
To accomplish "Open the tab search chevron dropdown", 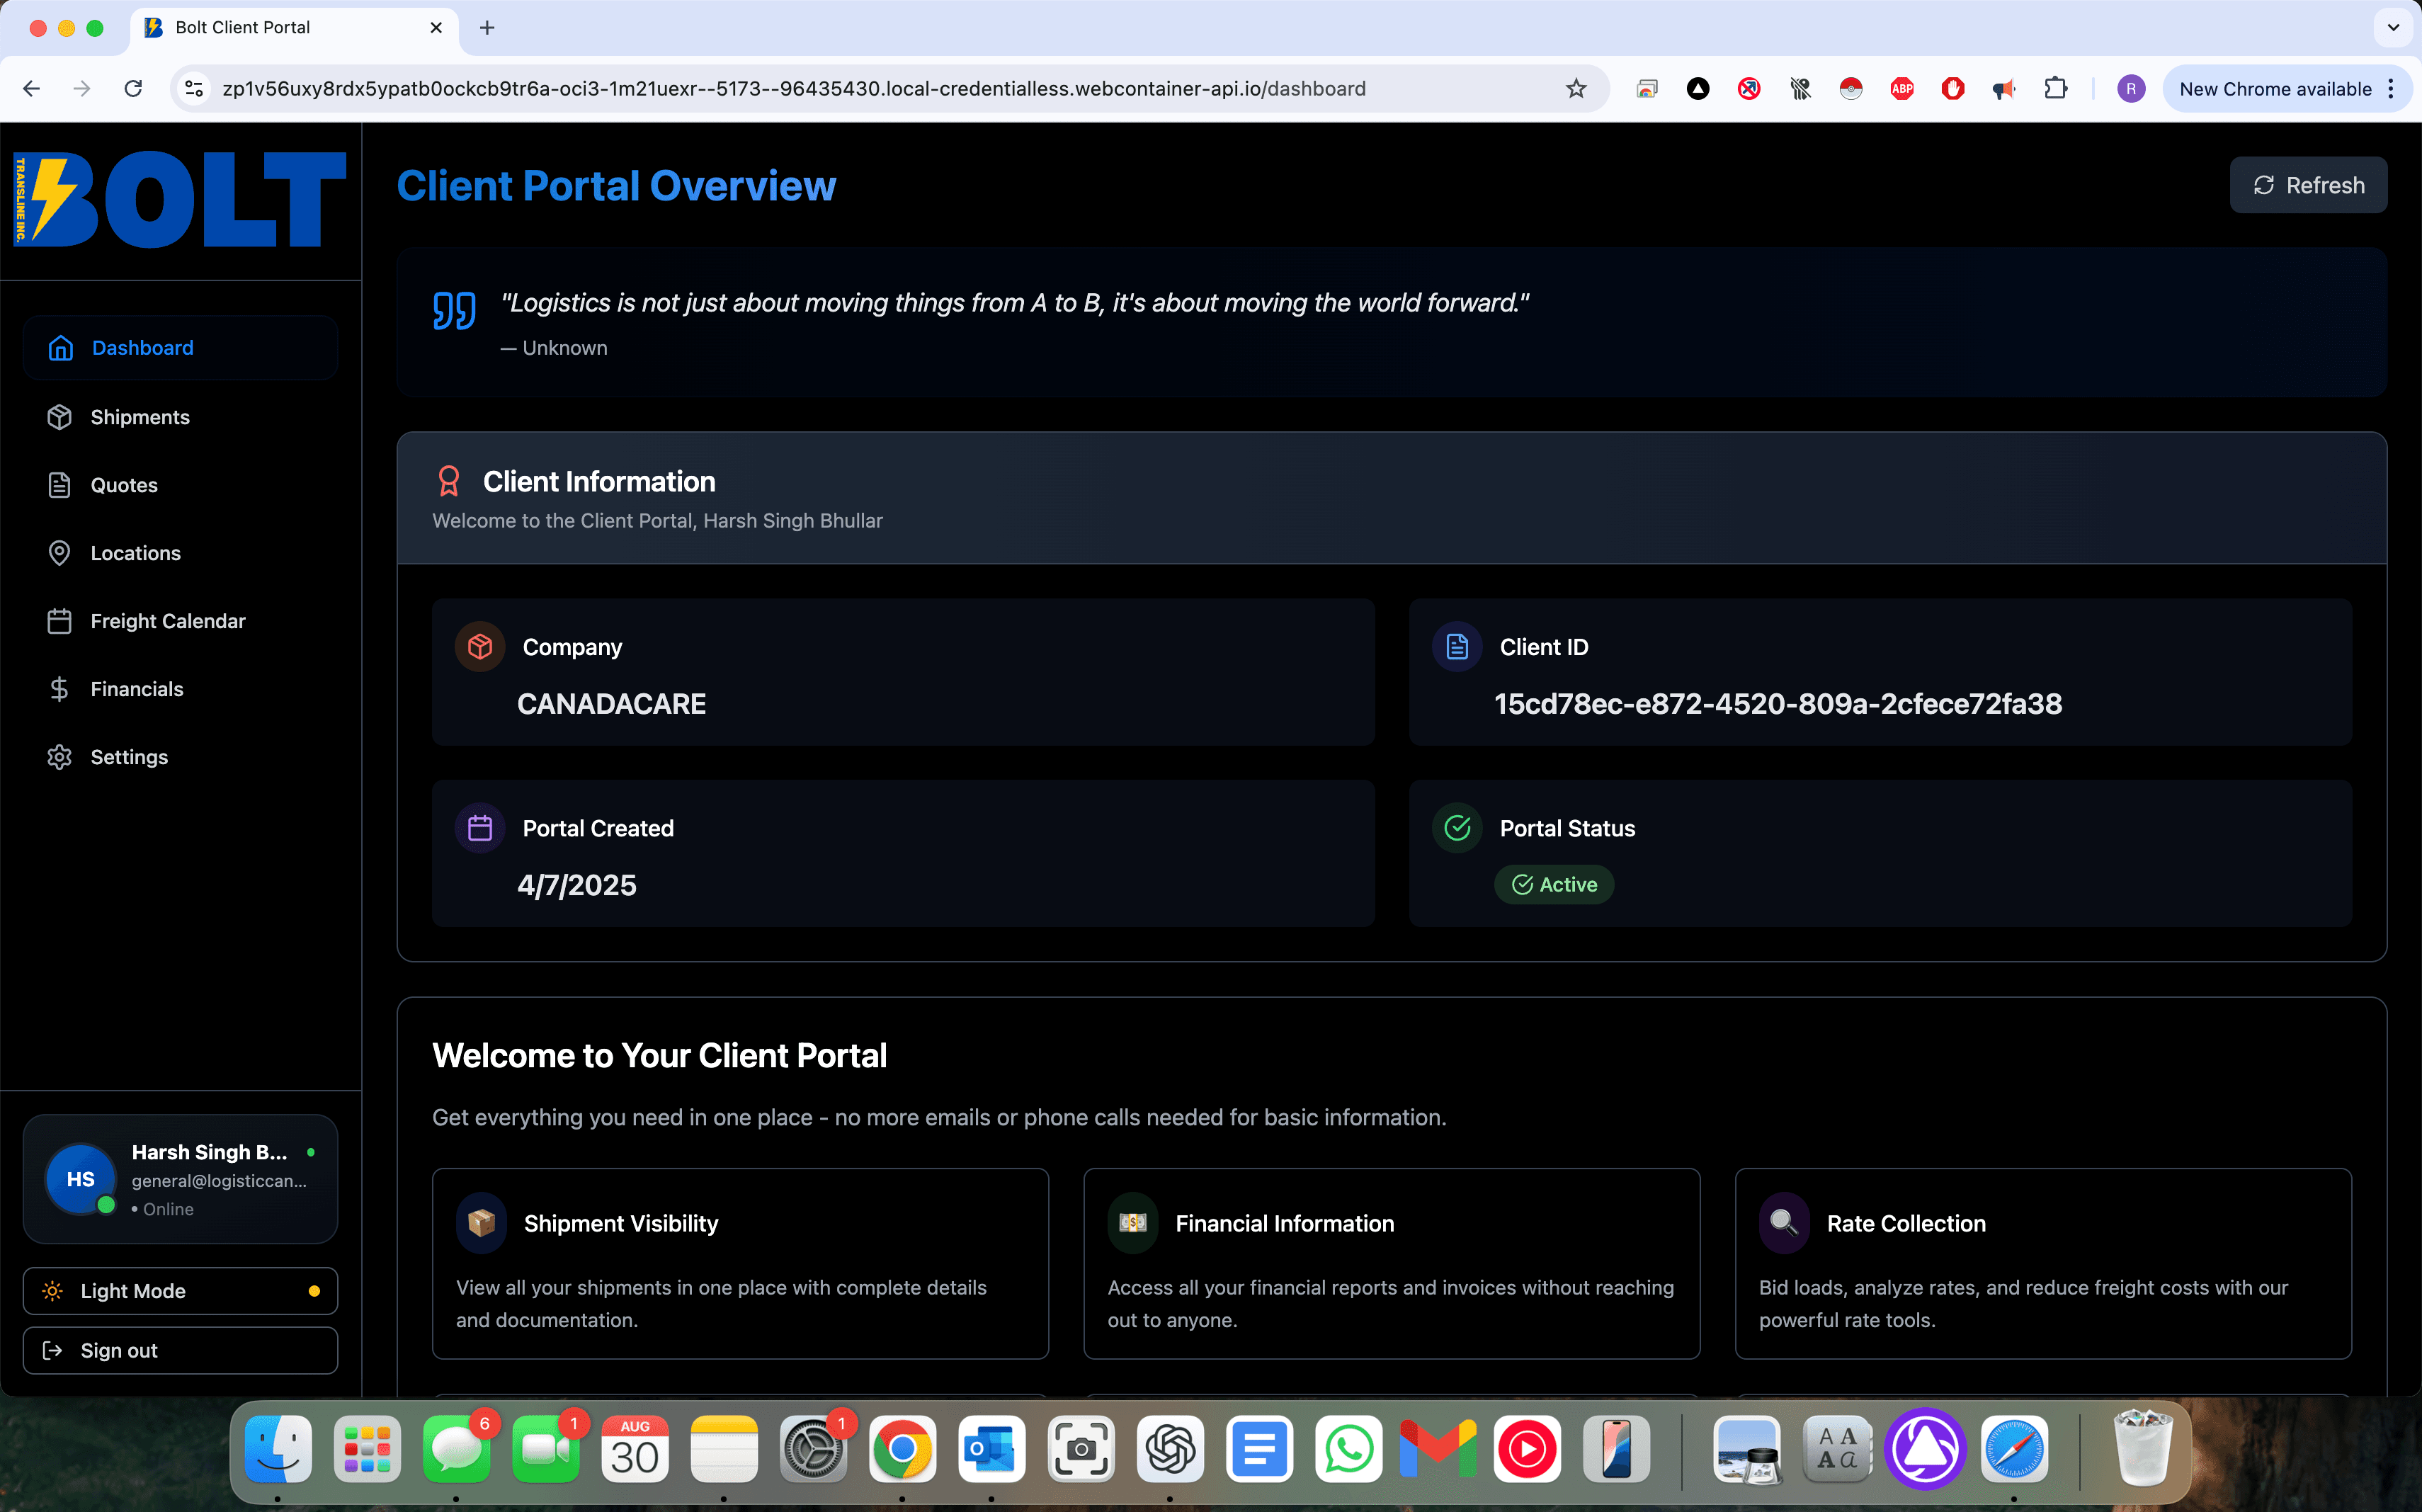I will [x=2393, y=28].
